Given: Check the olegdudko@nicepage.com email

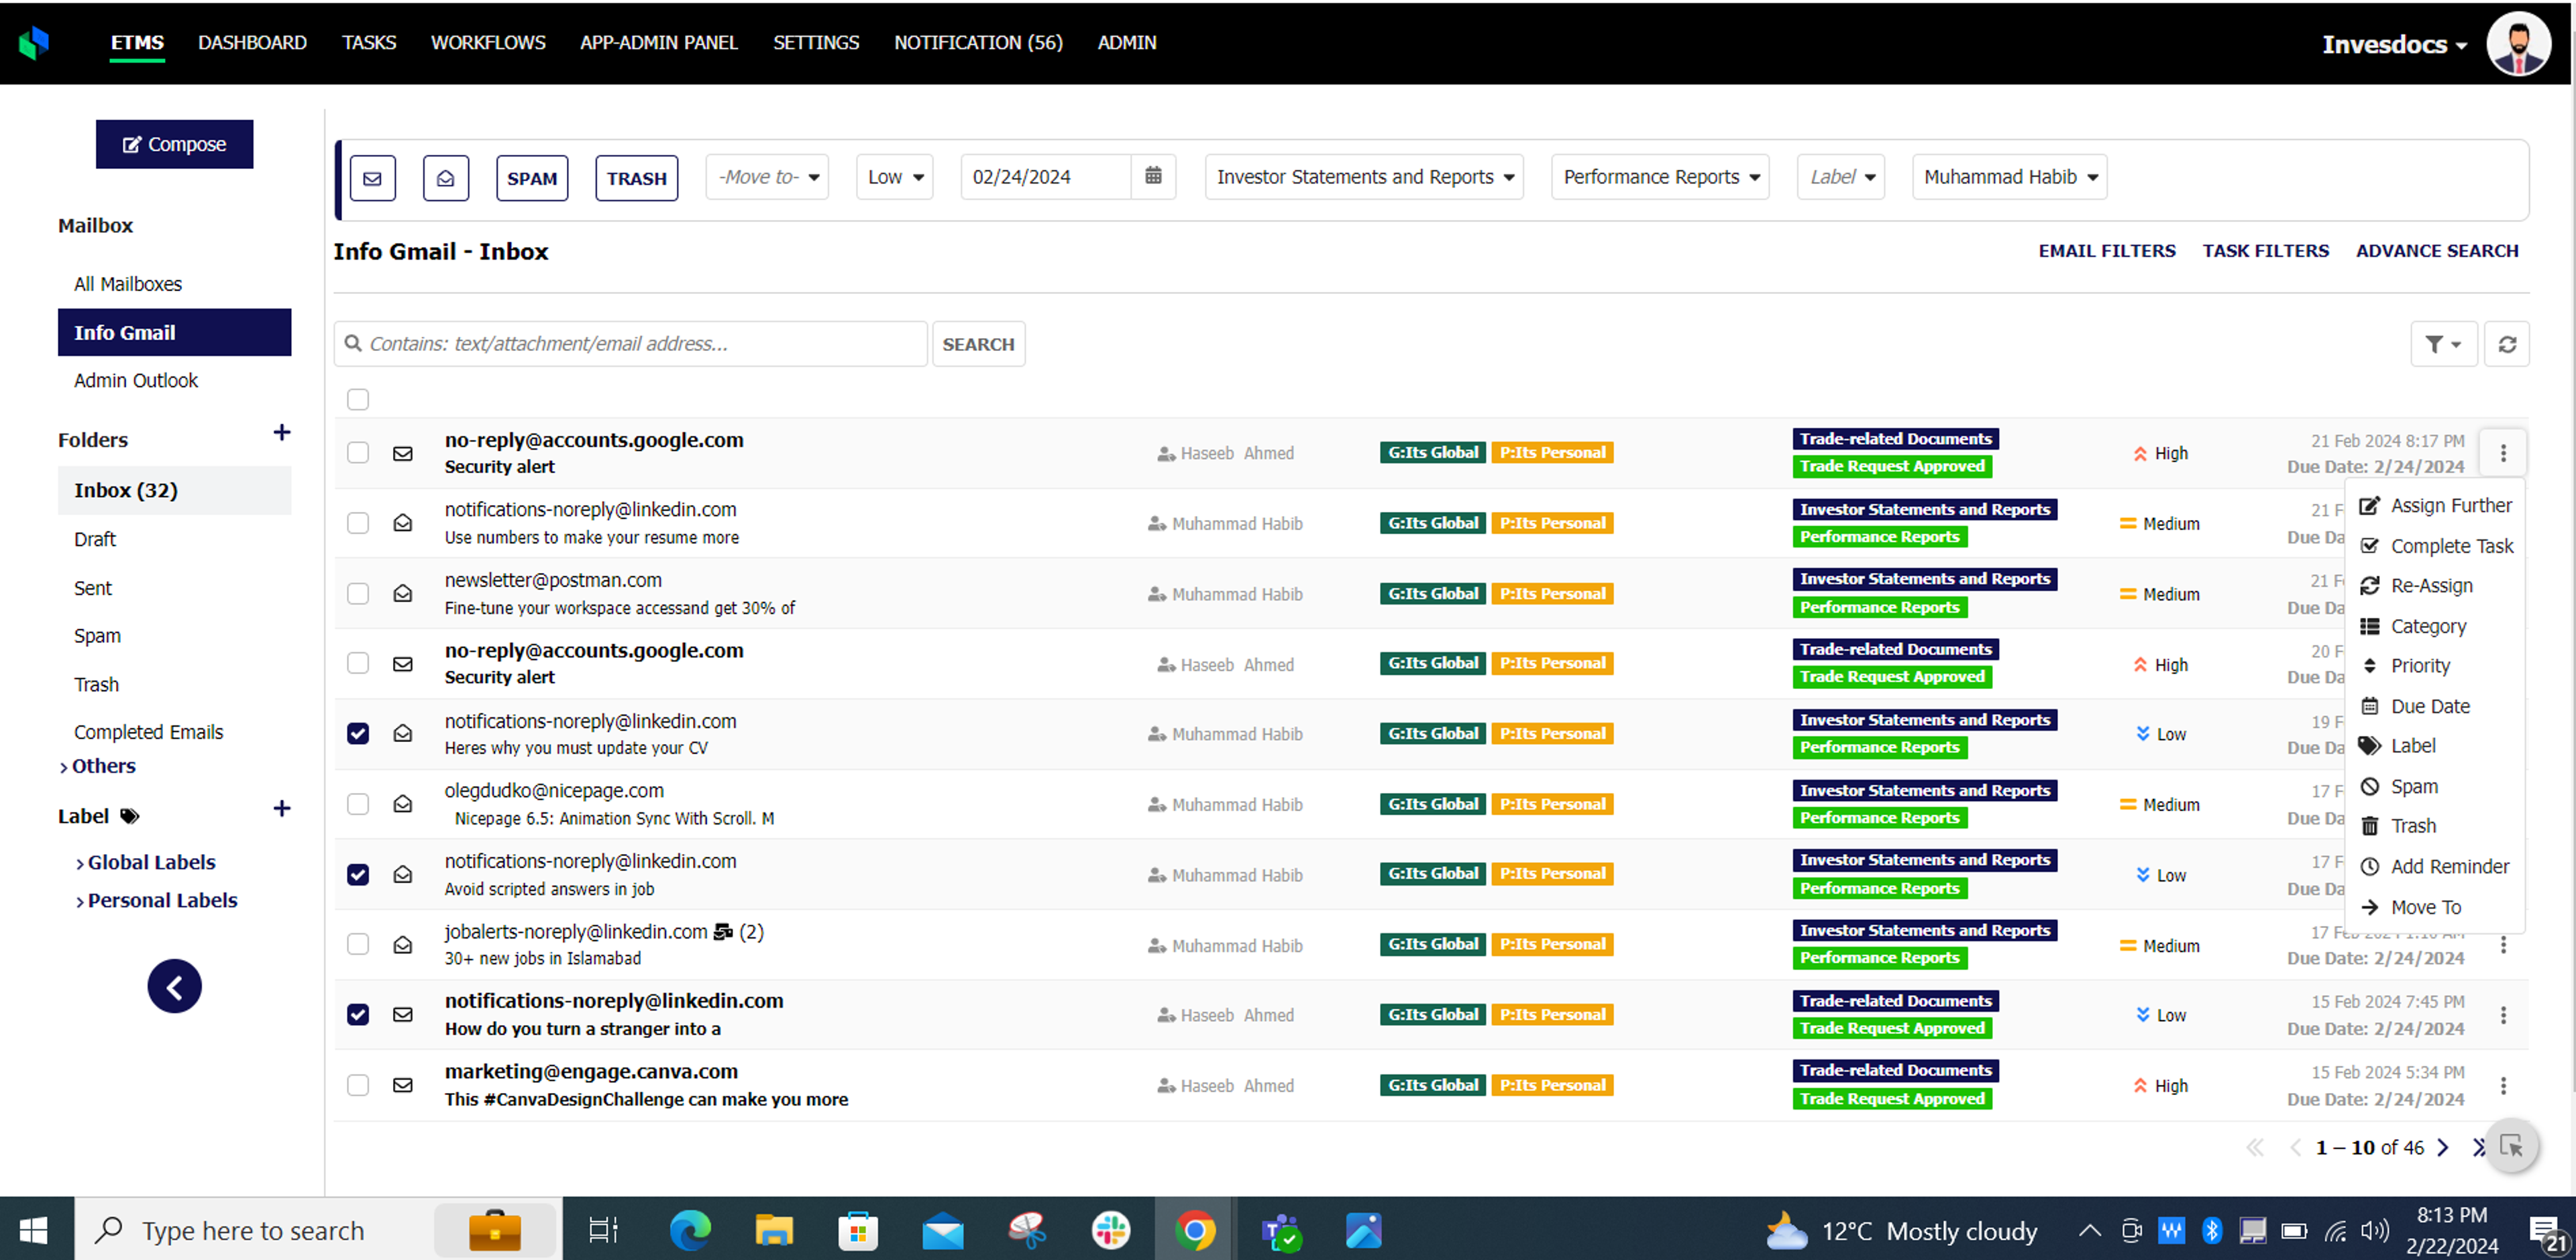Looking at the screenshot, I should click(x=357, y=804).
